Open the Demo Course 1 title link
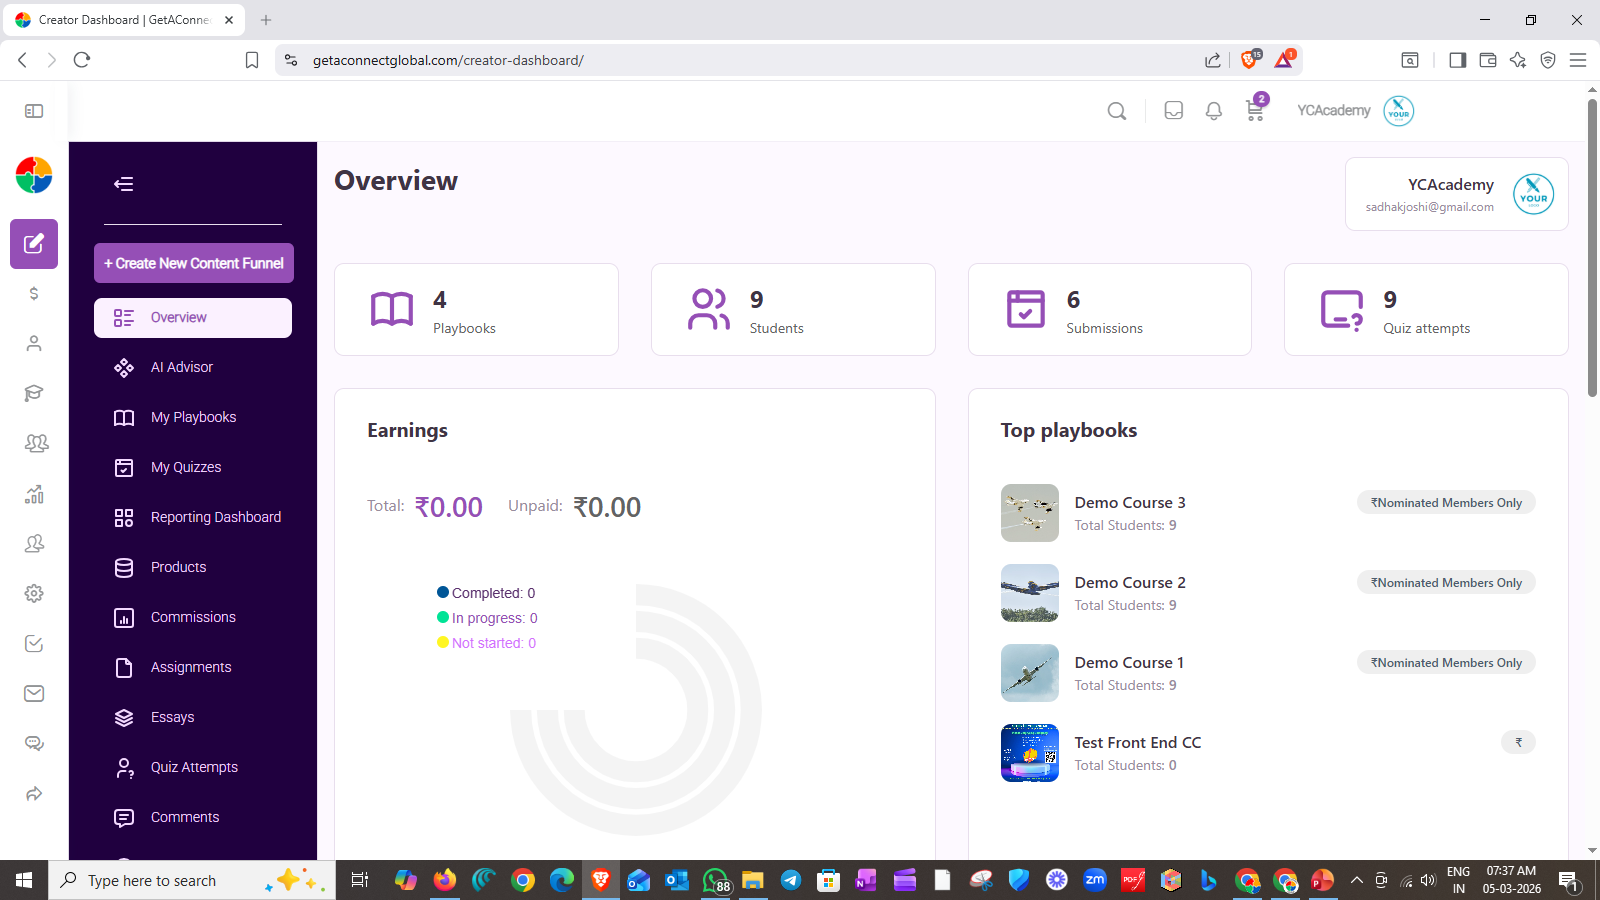This screenshot has width=1600, height=900. pyautogui.click(x=1129, y=663)
